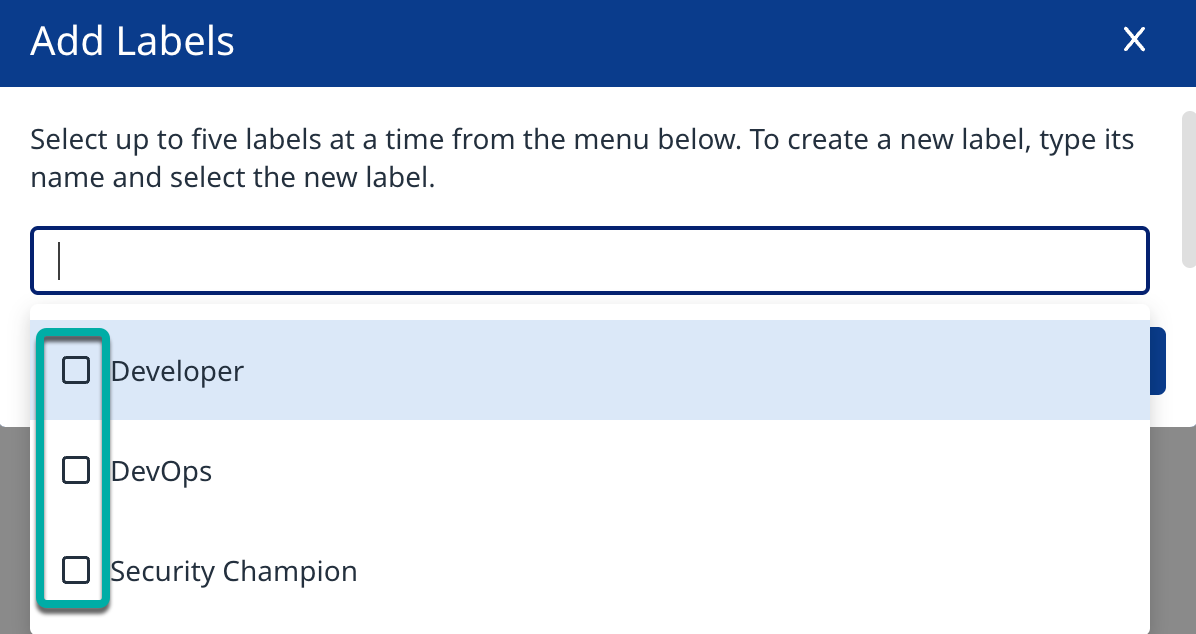Choose the DevOps label option
This screenshot has height=634, width=1196.
[161, 471]
